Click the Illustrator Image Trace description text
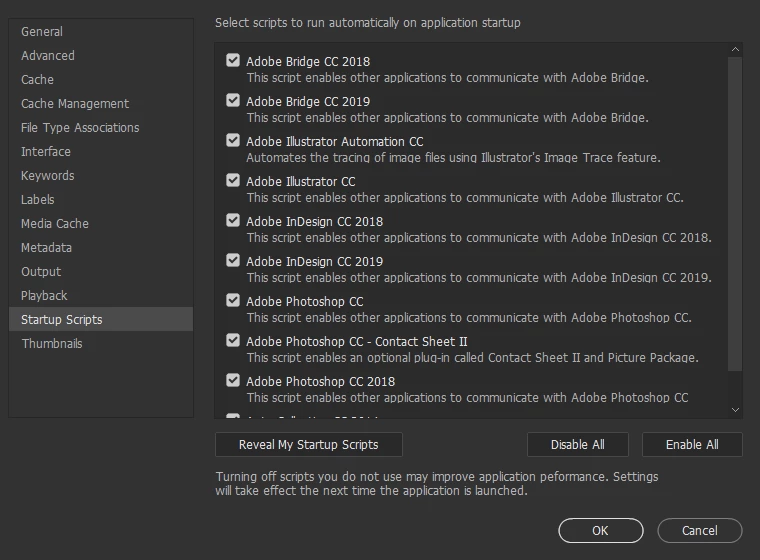Screen dimensions: 760x560 pos(453,158)
